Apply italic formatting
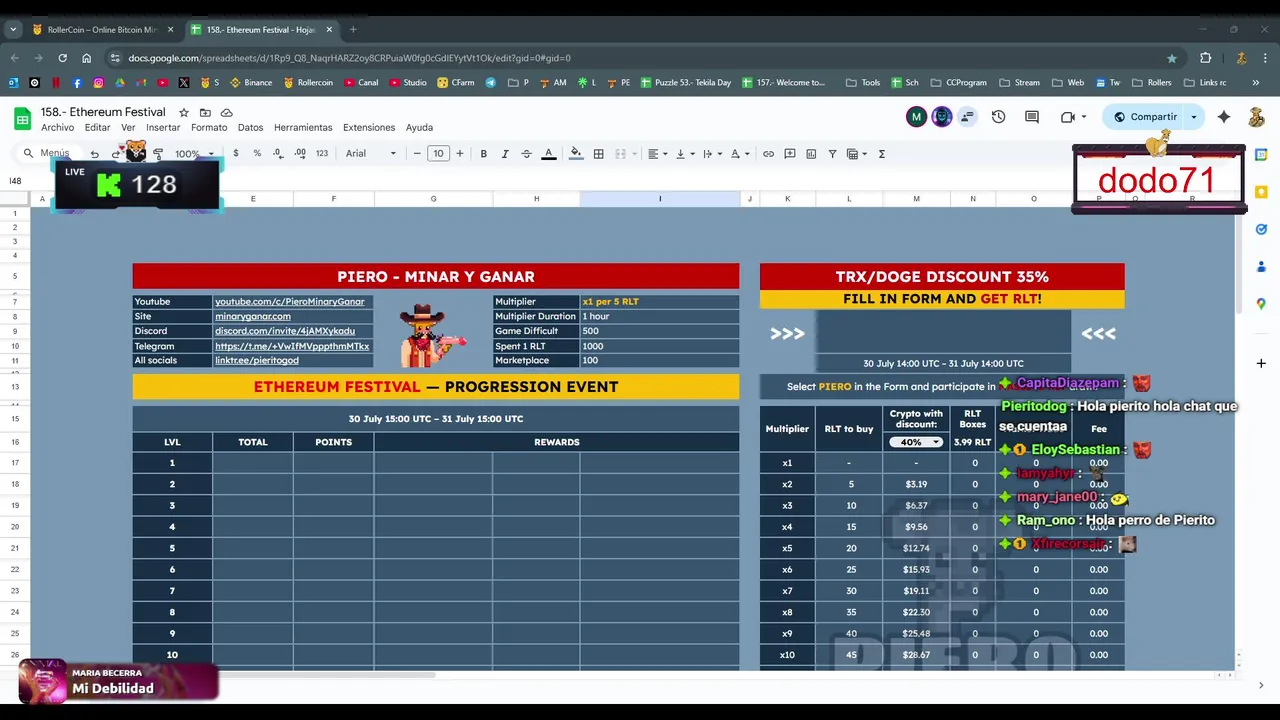The height and width of the screenshot is (720, 1280). [x=505, y=154]
